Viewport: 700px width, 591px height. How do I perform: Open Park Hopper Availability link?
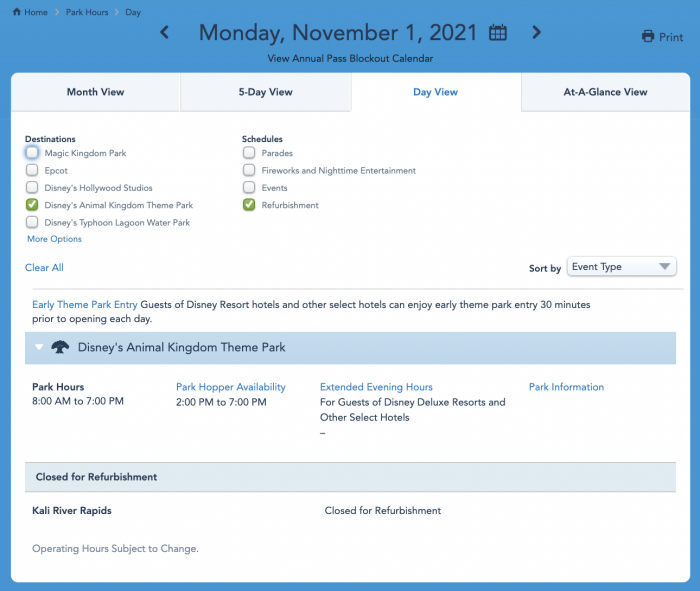(x=231, y=387)
